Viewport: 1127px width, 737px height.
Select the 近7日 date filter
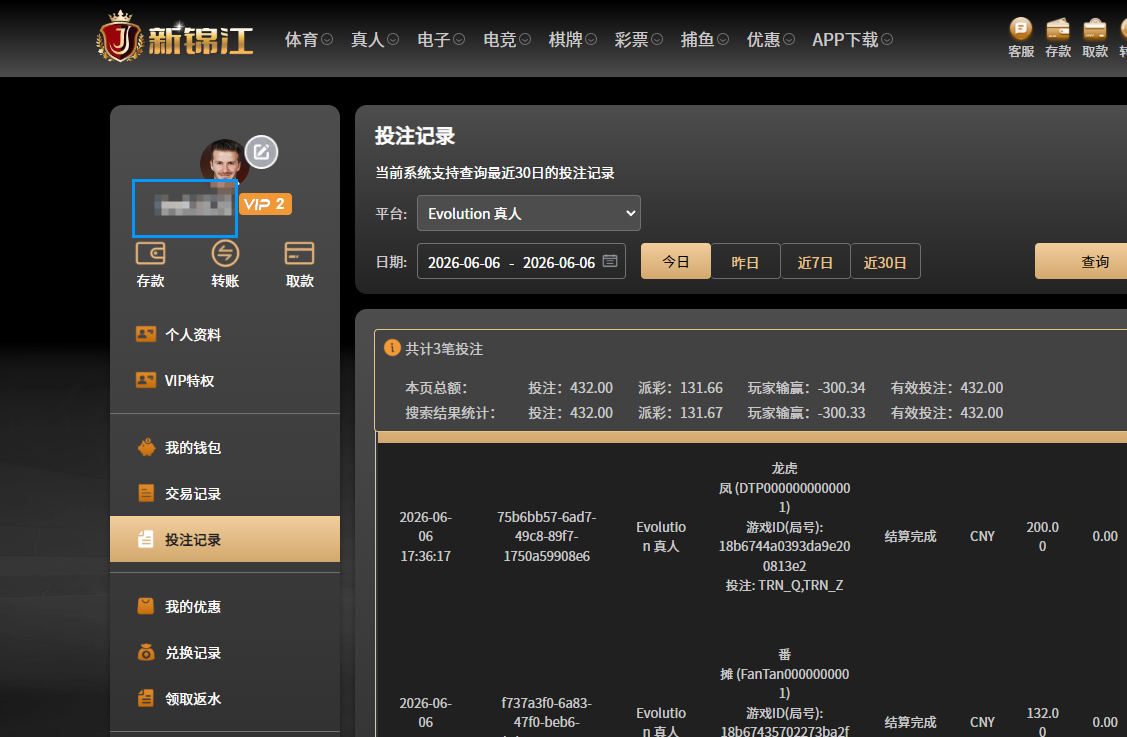815,262
